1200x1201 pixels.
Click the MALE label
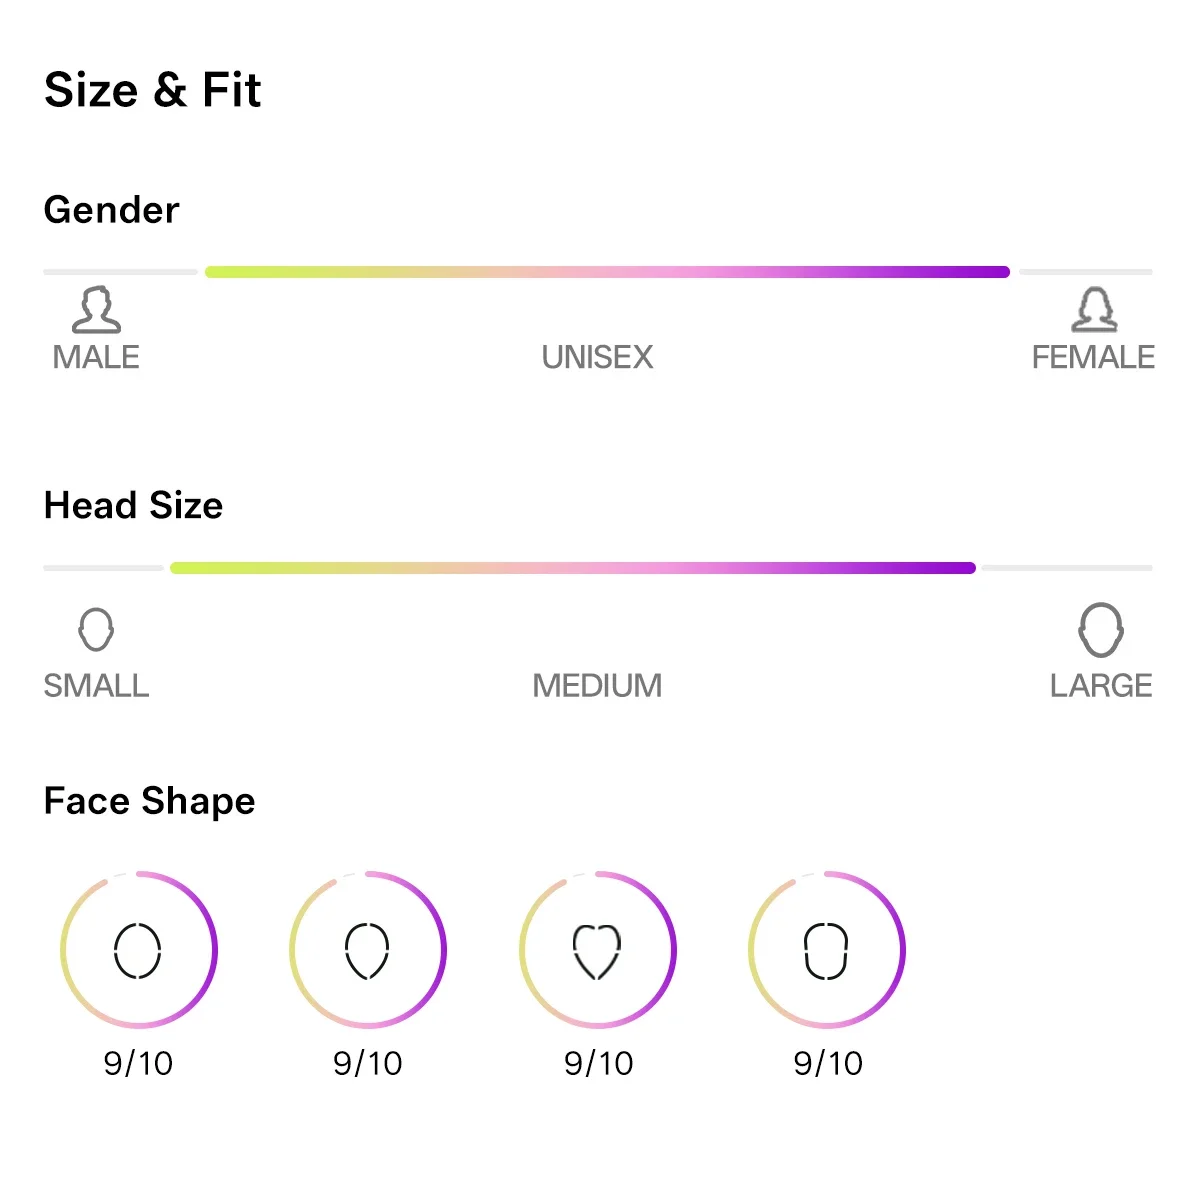(x=96, y=357)
